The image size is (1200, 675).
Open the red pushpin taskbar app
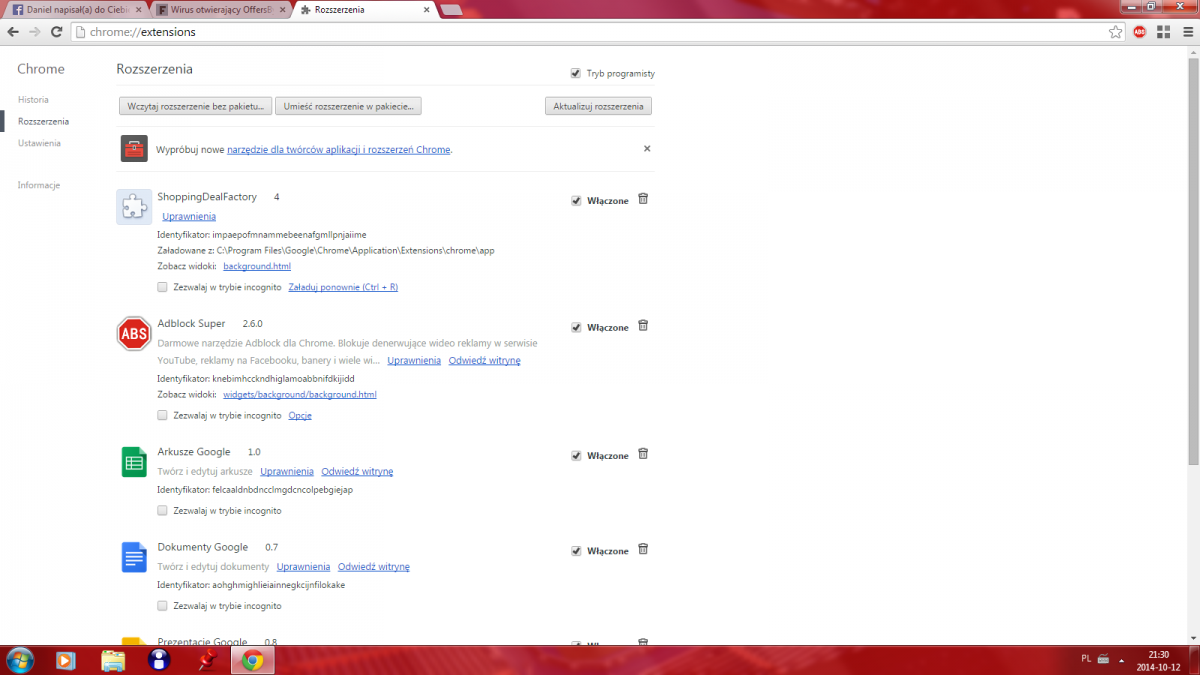pyautogui.click(x=208, y=660)
